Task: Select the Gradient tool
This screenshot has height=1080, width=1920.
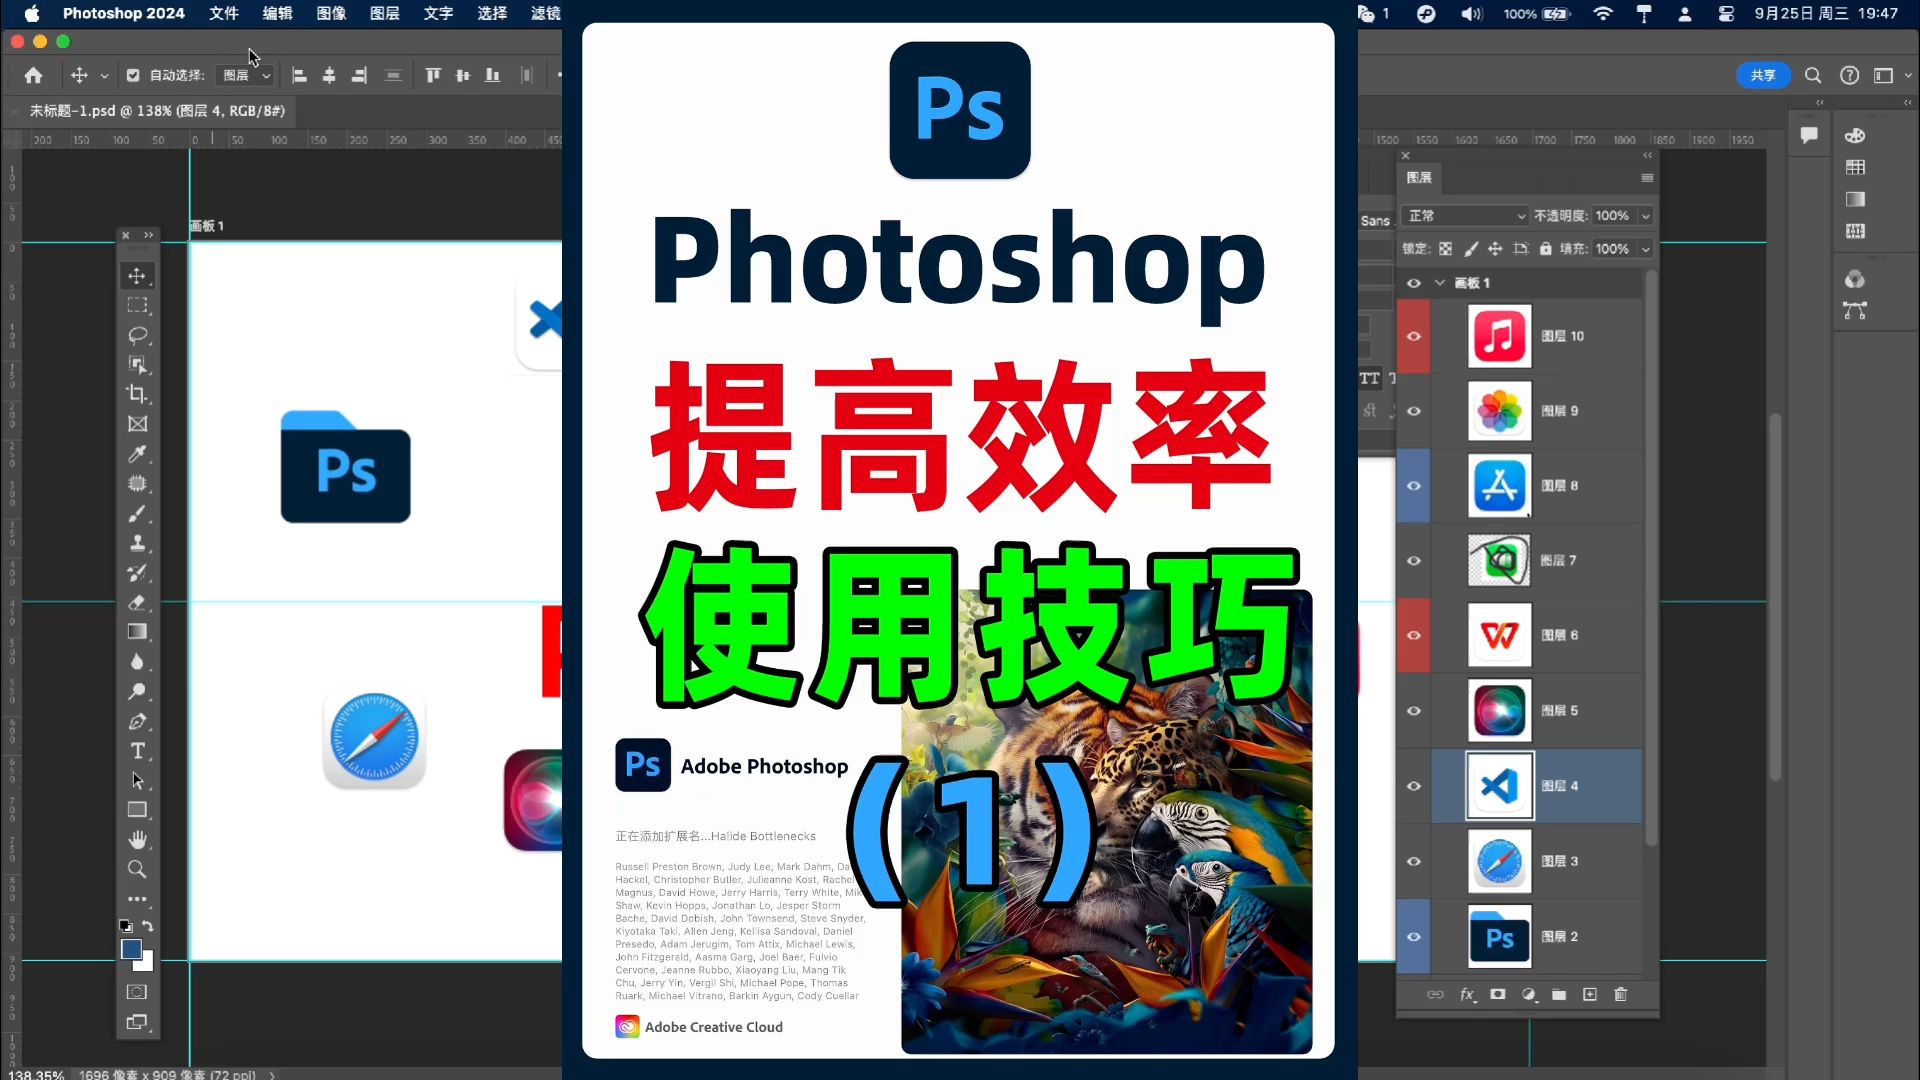Action: pyautogui.click(x=137, y=632)
